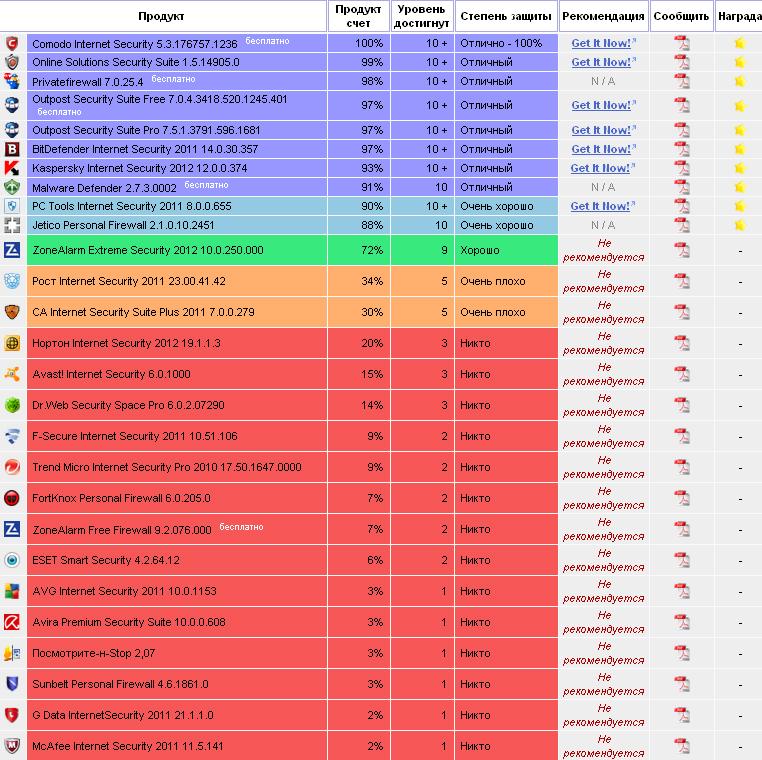The height and width of the screenshot is (760, 762).
Task: Click the 'Рекомендация' column header
Action: (x=603, y=16)
